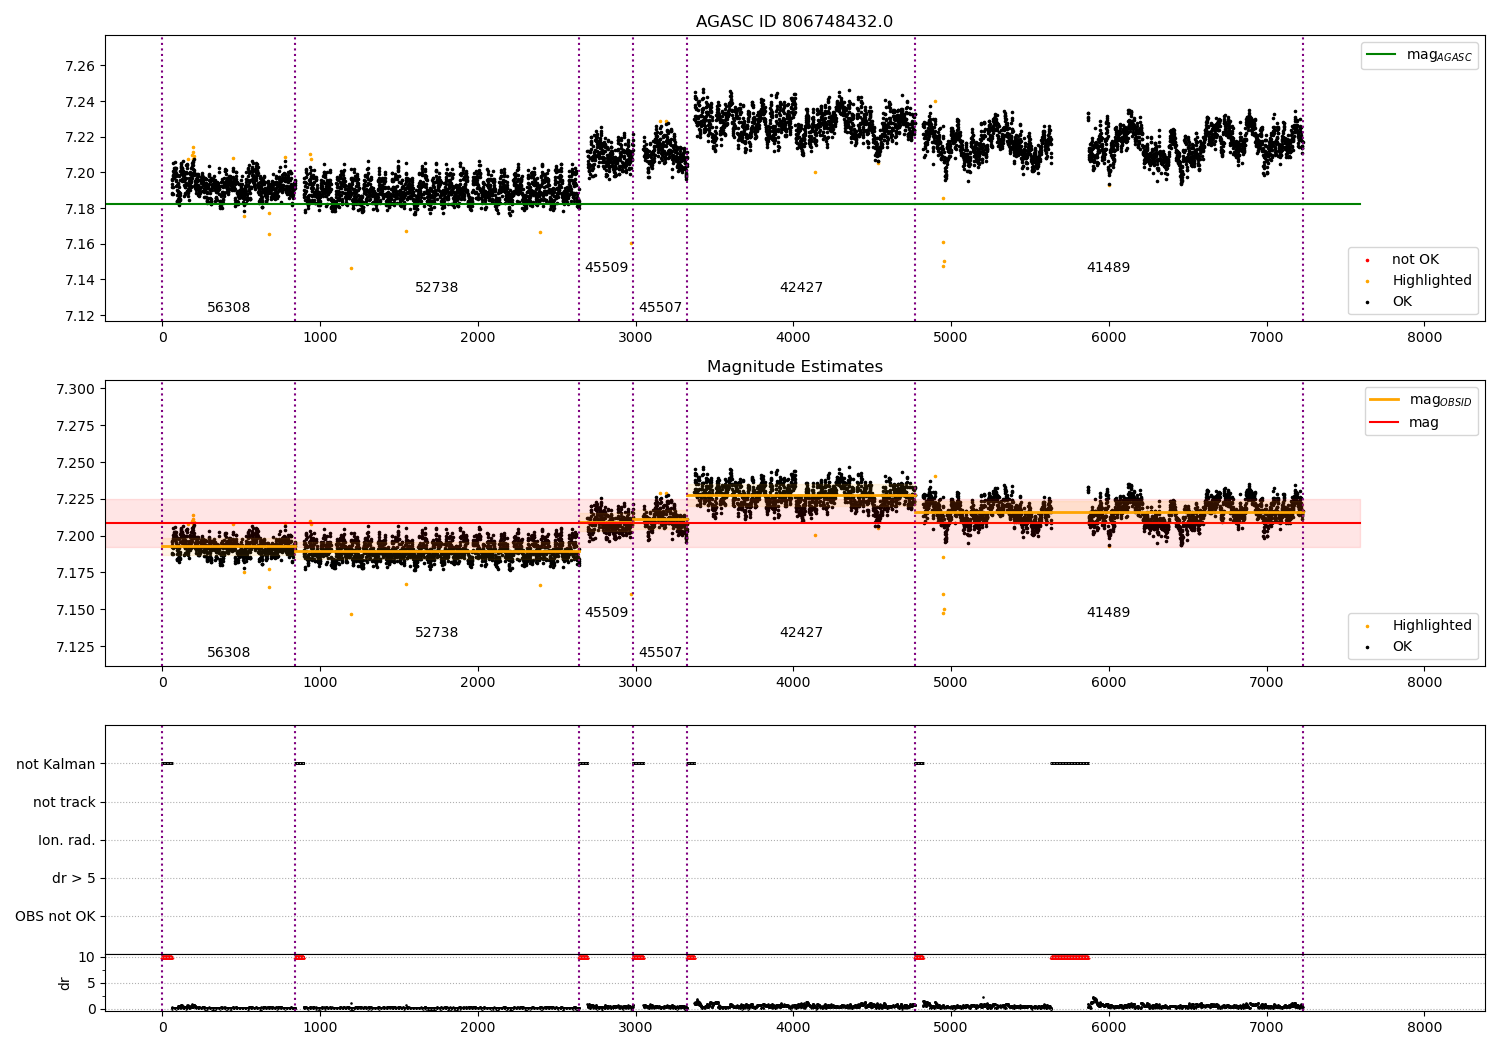Screen dimensions: 1500x1050
Task: Click the 'dr' y-axis label
Action: pyautogui.click(x=65, y=983)
